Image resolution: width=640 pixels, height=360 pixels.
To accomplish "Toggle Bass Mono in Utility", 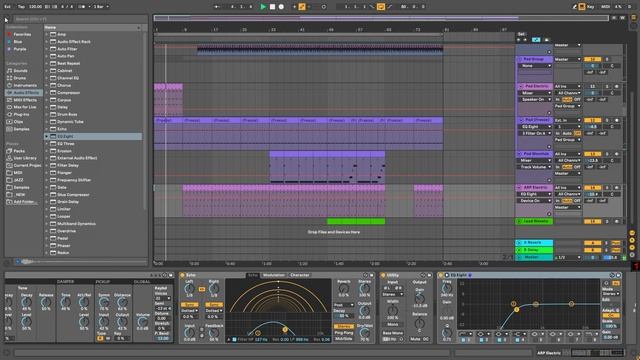I will pyautogui.click(x=393, y=333).
